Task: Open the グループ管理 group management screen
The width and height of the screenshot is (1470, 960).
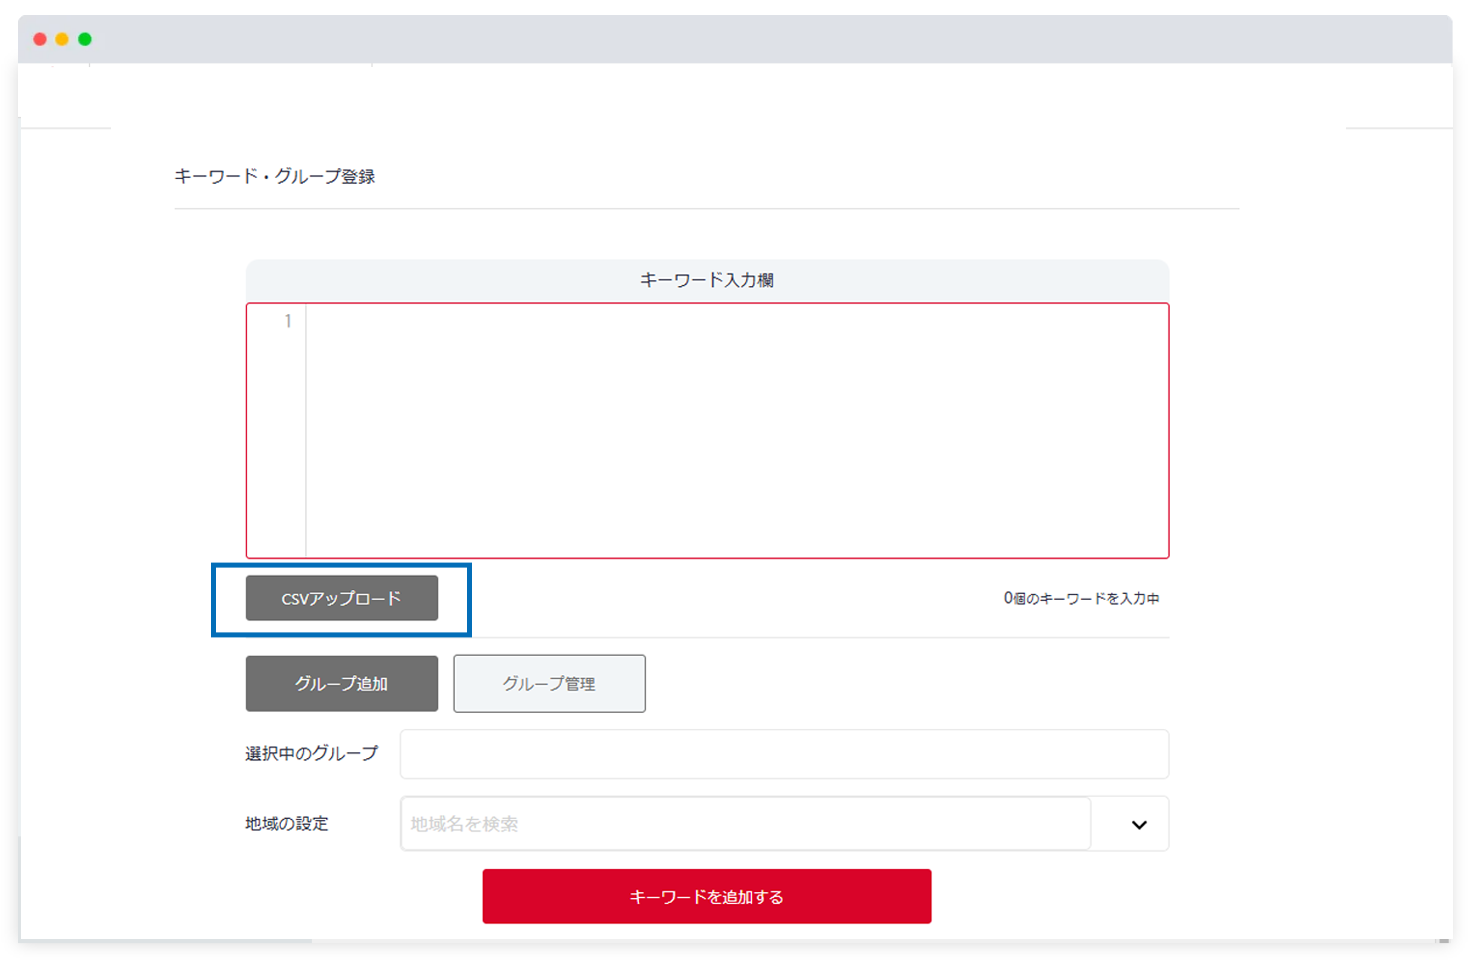Action: [x=549, y=683]
